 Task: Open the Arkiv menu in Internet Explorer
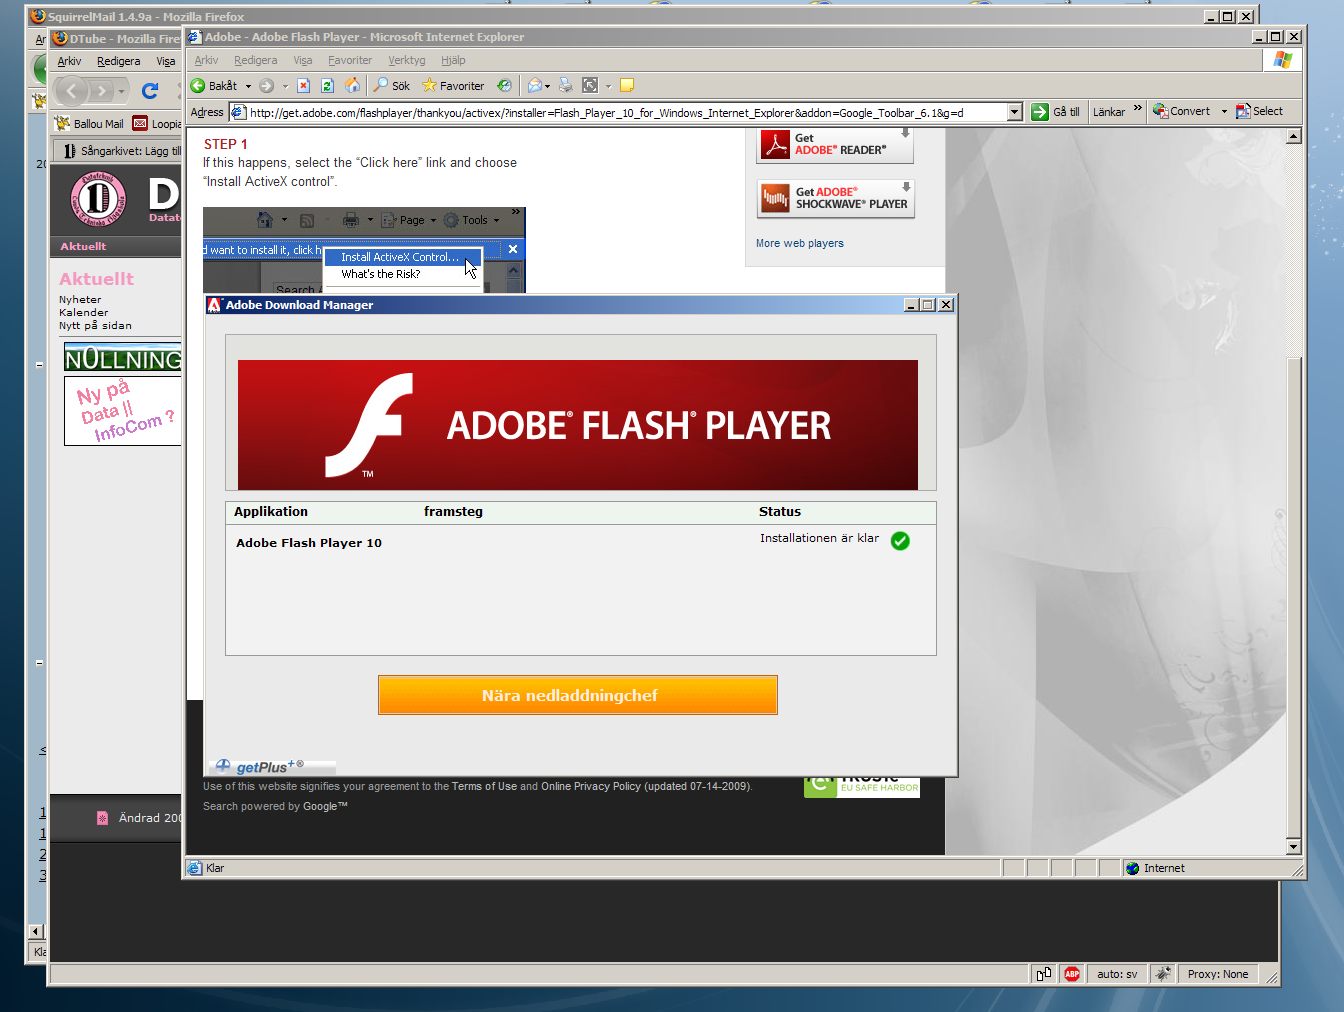pos(206,60)
